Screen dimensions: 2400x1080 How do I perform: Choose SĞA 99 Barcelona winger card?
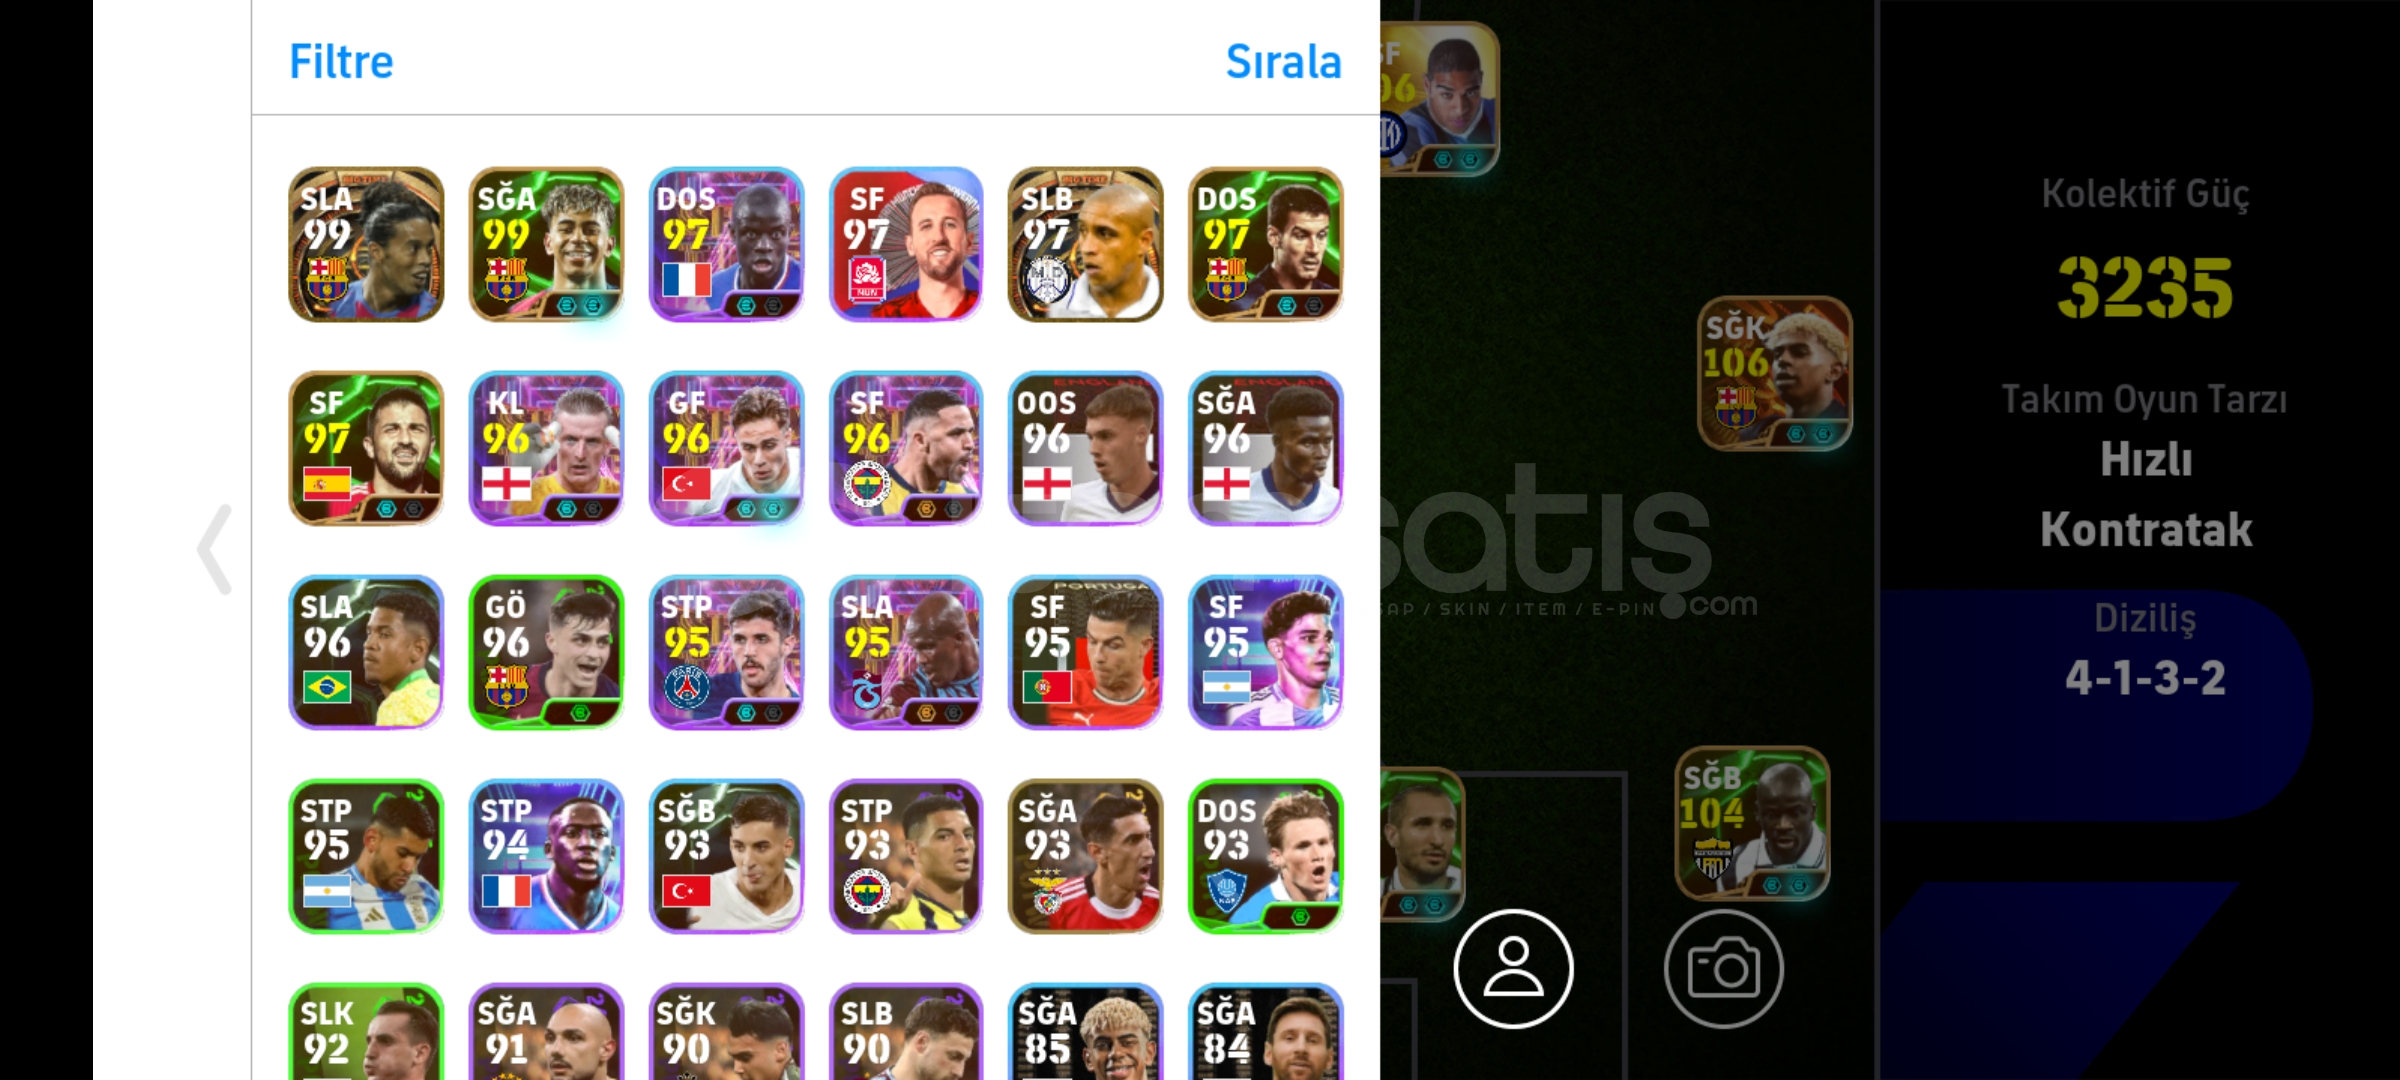pyautogui.click(x=546, y=244)
